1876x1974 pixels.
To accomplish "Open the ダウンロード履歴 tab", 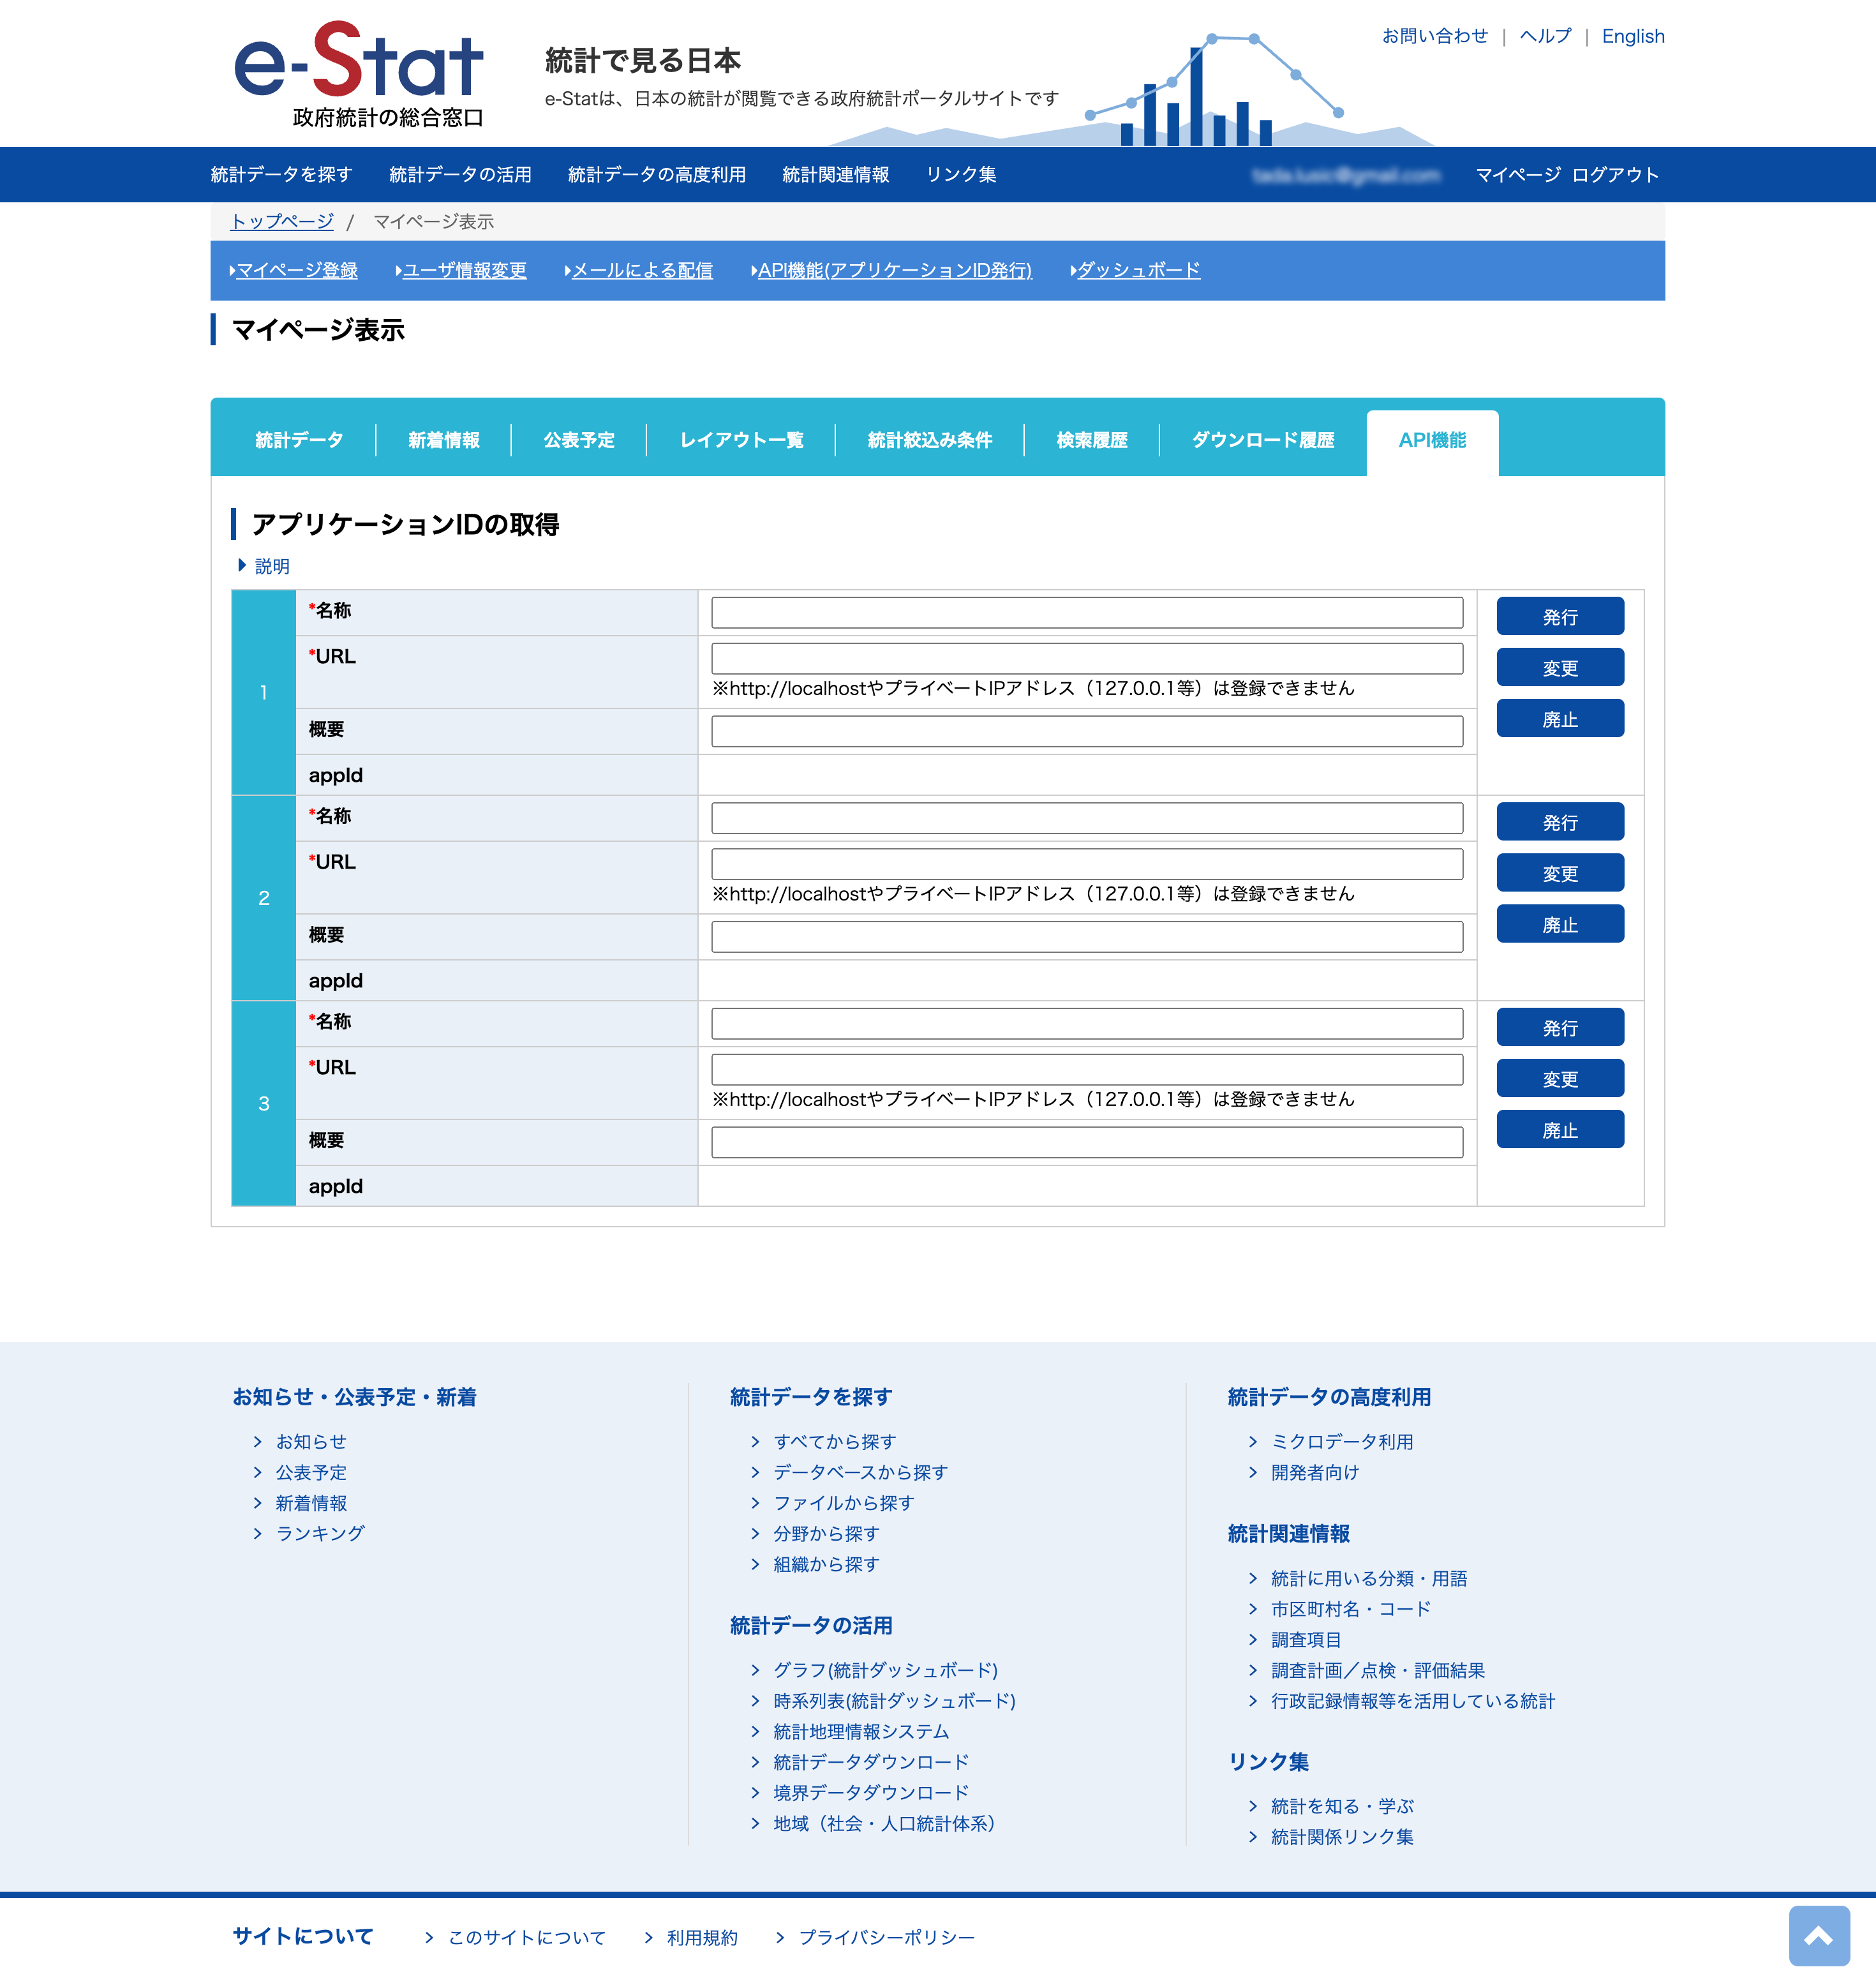I will coord(1262,440).
